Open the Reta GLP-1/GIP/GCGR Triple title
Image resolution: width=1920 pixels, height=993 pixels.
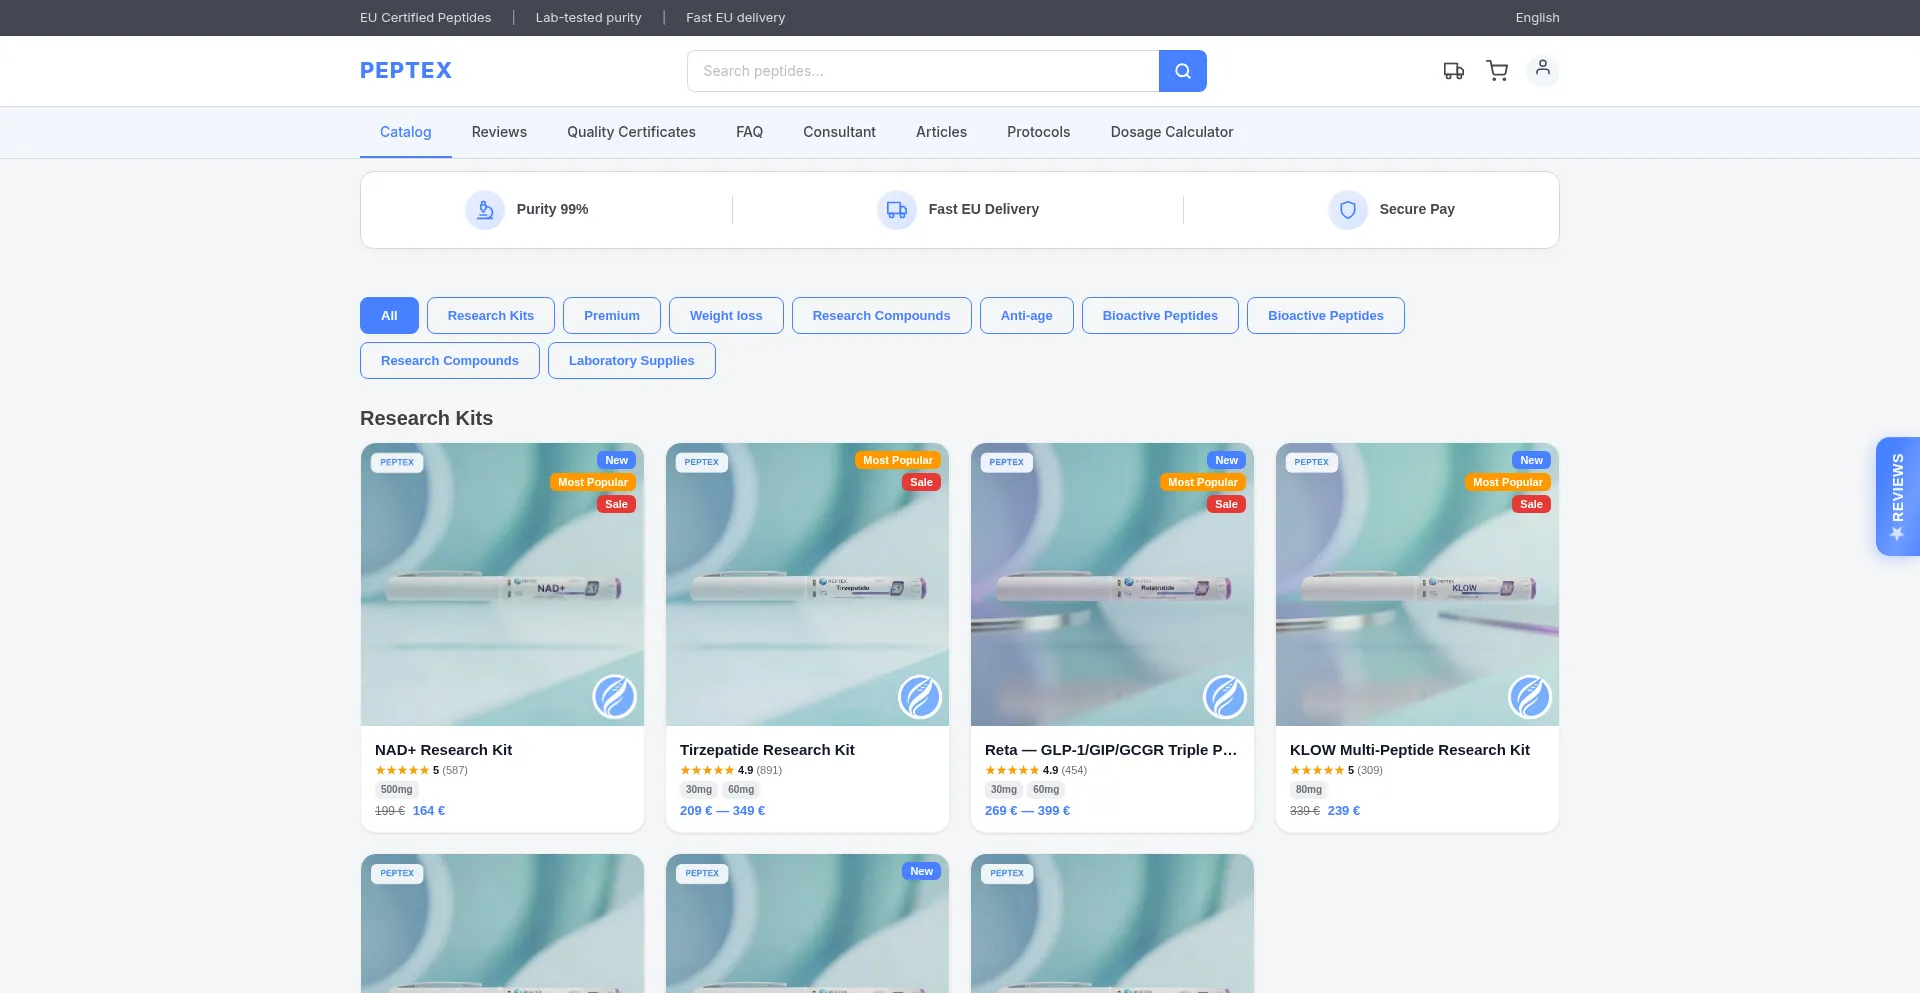[1111, 750]
